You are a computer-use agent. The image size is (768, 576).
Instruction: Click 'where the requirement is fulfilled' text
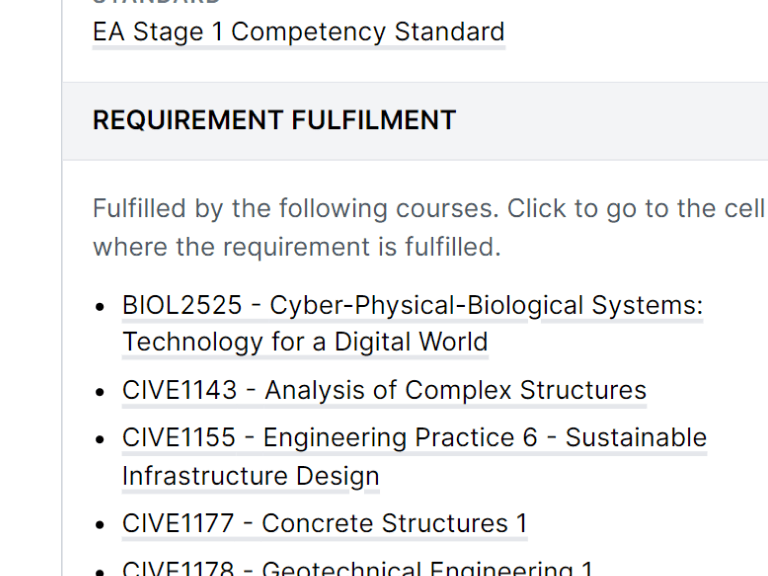point(297,246)
